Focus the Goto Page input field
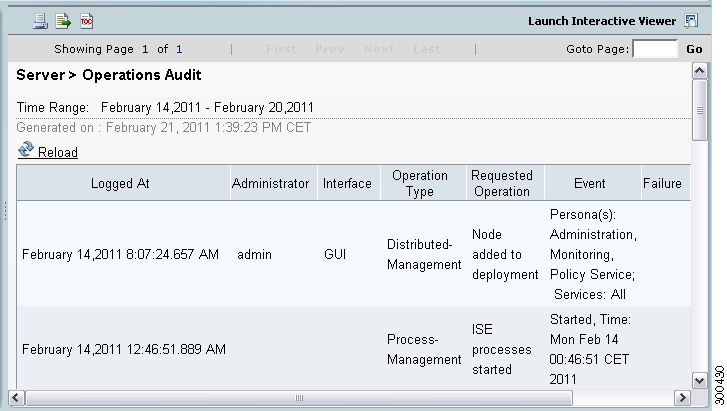Viewport: 727px width, 411px height. (x=655, y=49)
